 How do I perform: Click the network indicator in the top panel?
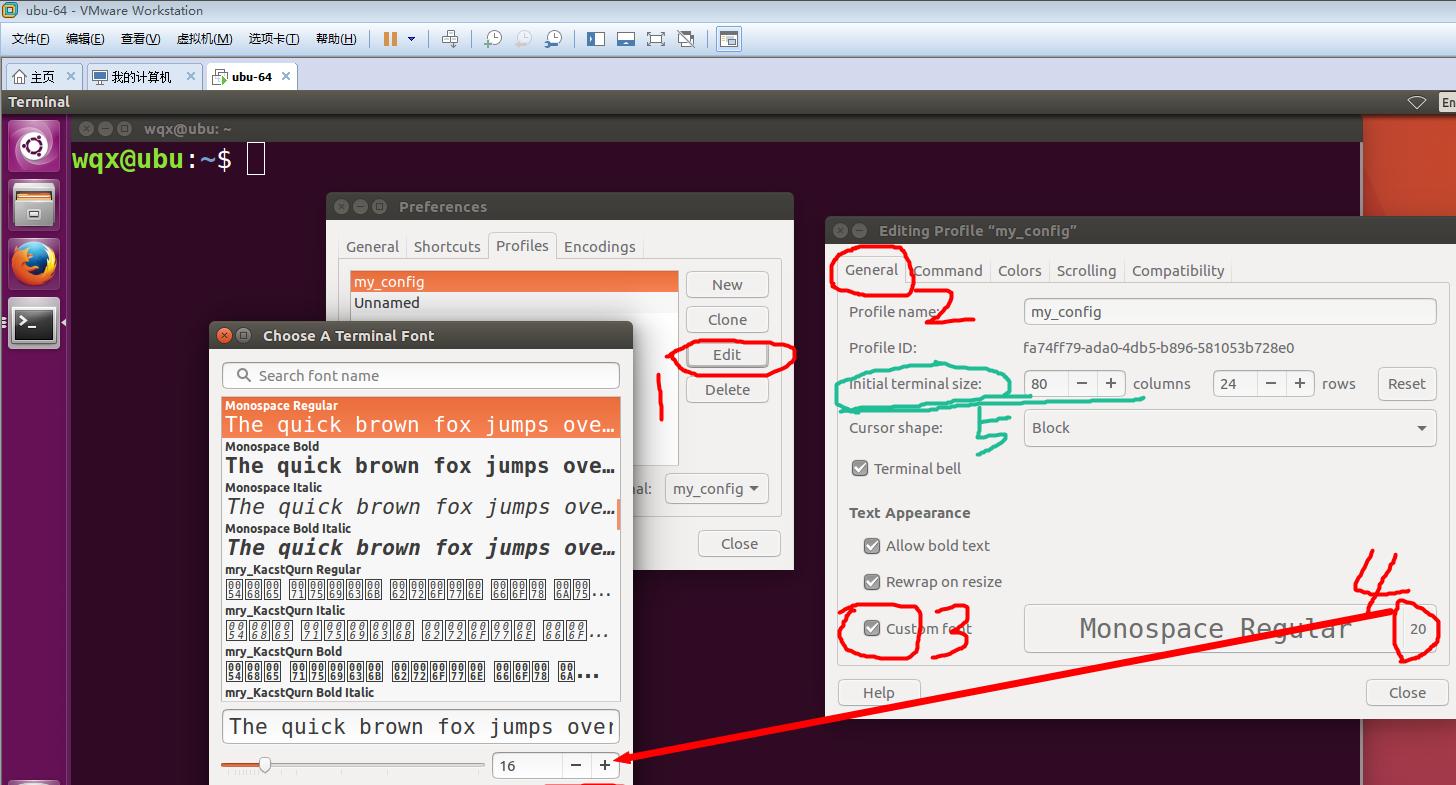1417,102
